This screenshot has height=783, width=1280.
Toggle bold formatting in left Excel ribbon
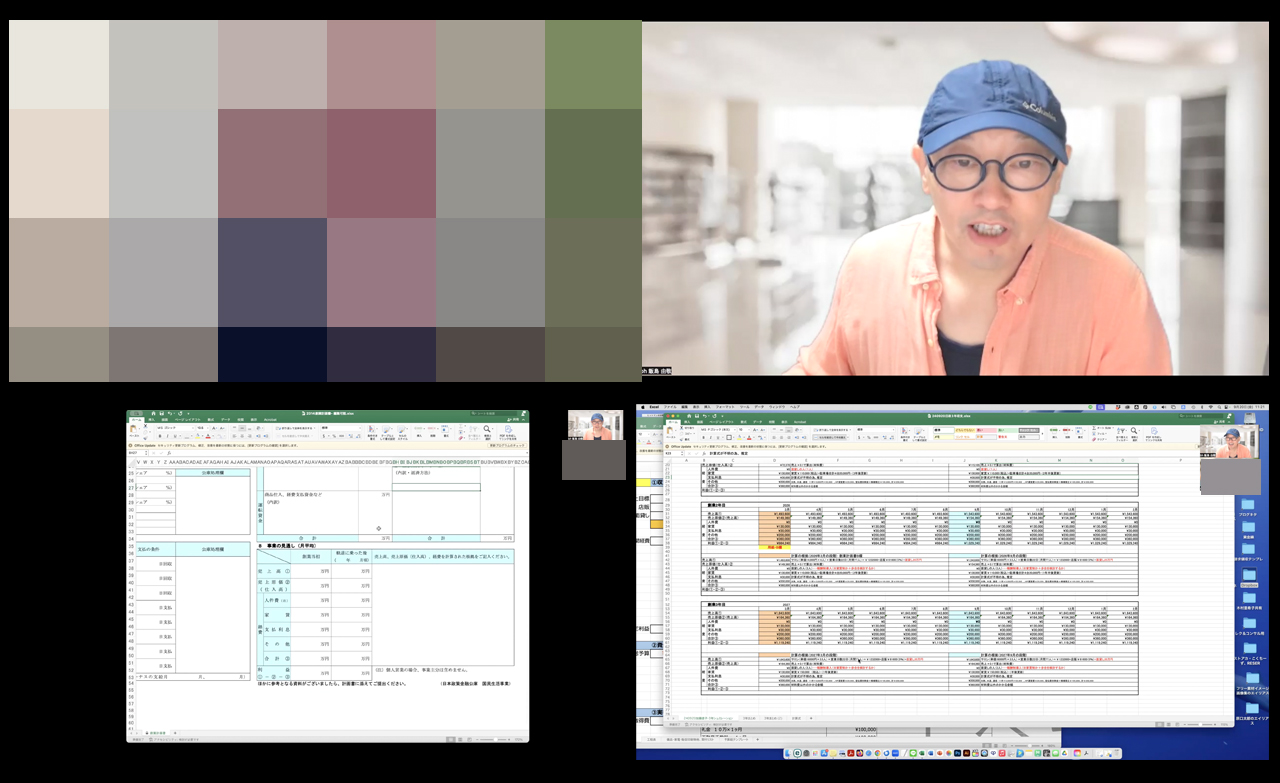tap(160, 436)
